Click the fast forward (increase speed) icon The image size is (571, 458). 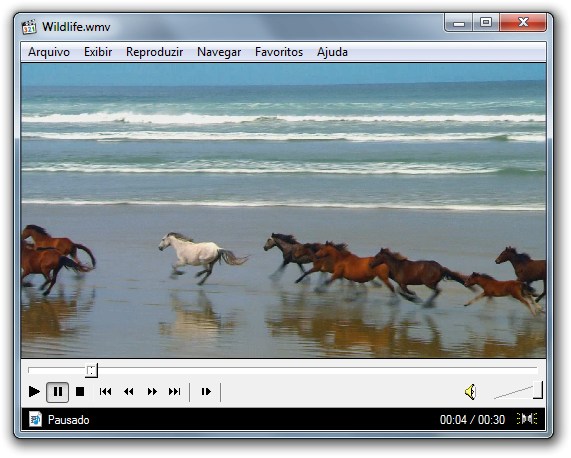click(152, 392)
